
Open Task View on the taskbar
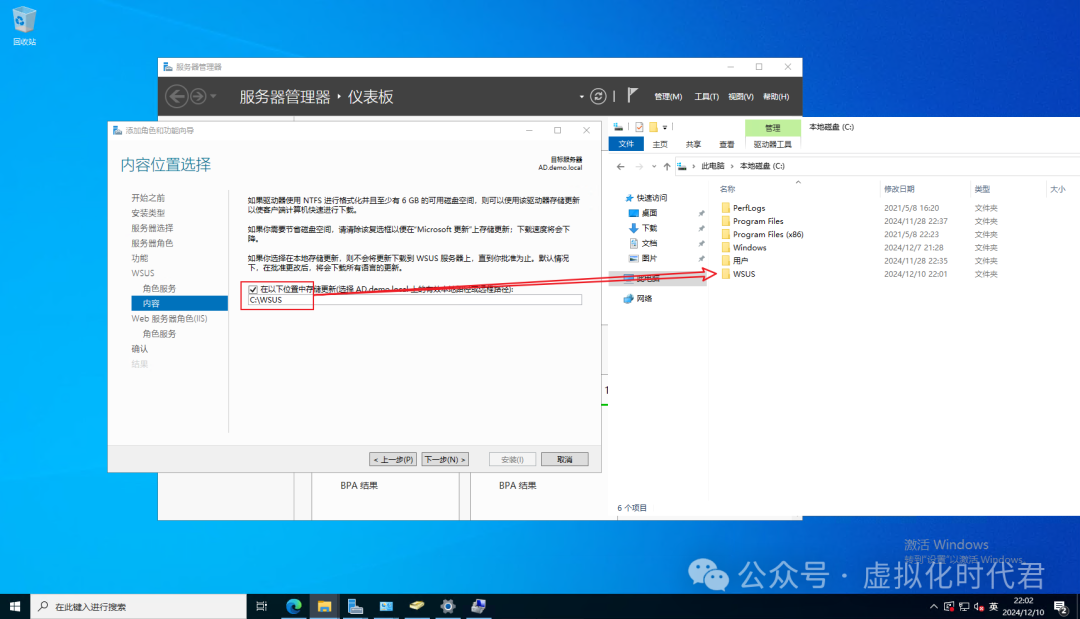262,607
